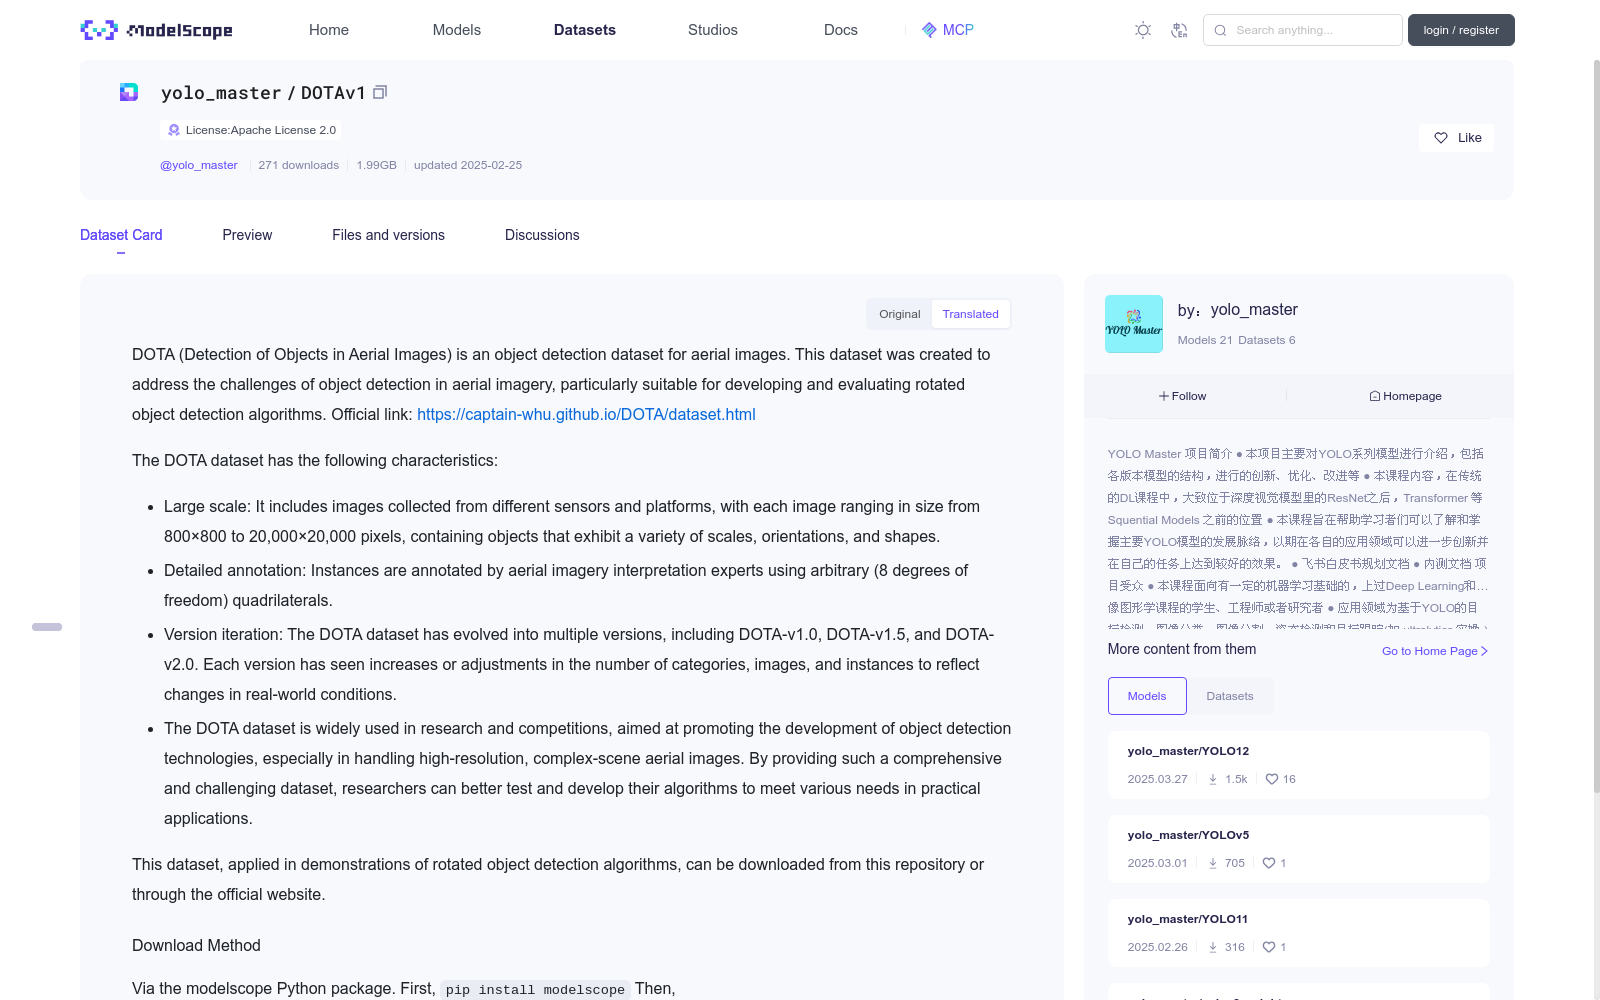Screen dimensions: 1600x1000
Task: Click the search magnifier icon
Action: coord(1220,30)
